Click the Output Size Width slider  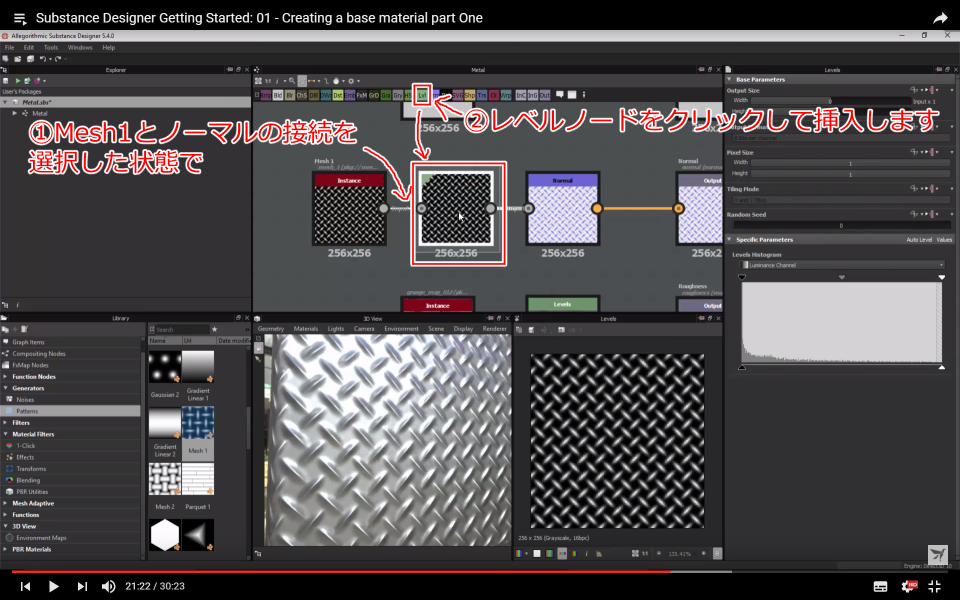[831, 100]
